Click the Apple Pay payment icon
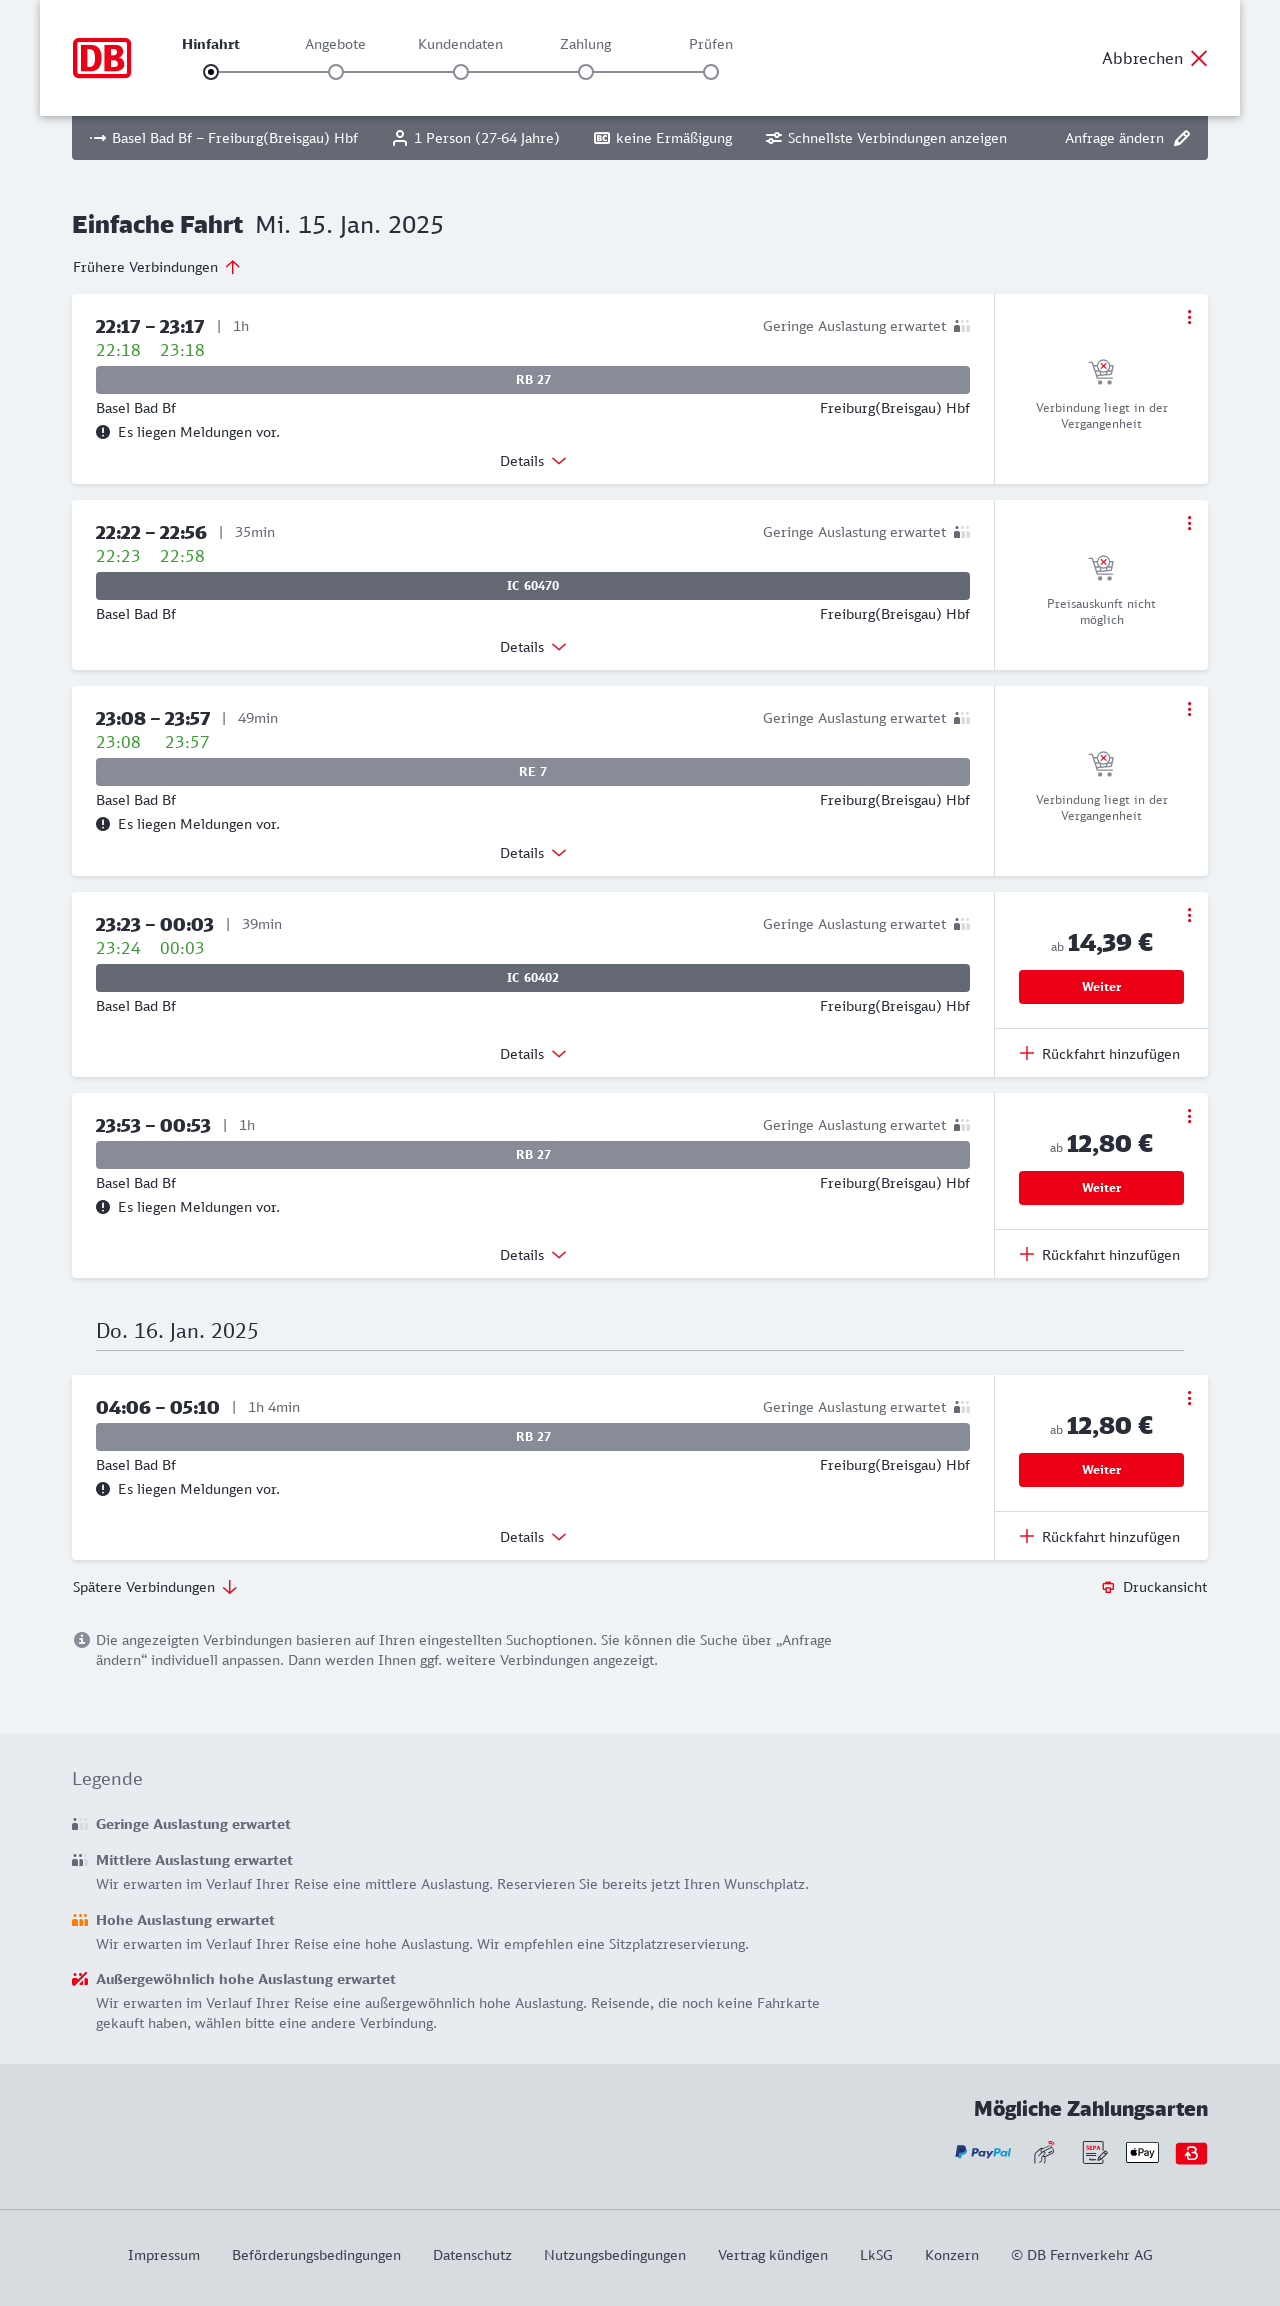Screen dimensions: 1280x2306 1142,2152
